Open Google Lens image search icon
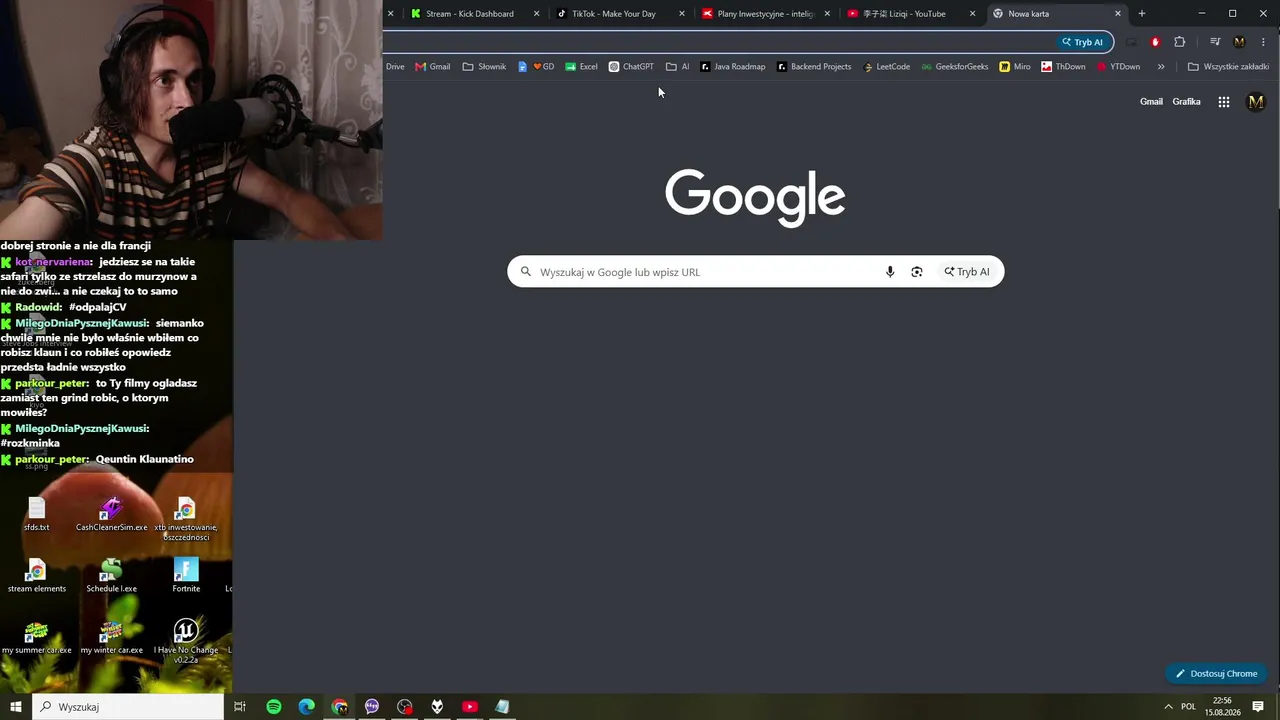 pyautogui.click(x=917, y=272)
